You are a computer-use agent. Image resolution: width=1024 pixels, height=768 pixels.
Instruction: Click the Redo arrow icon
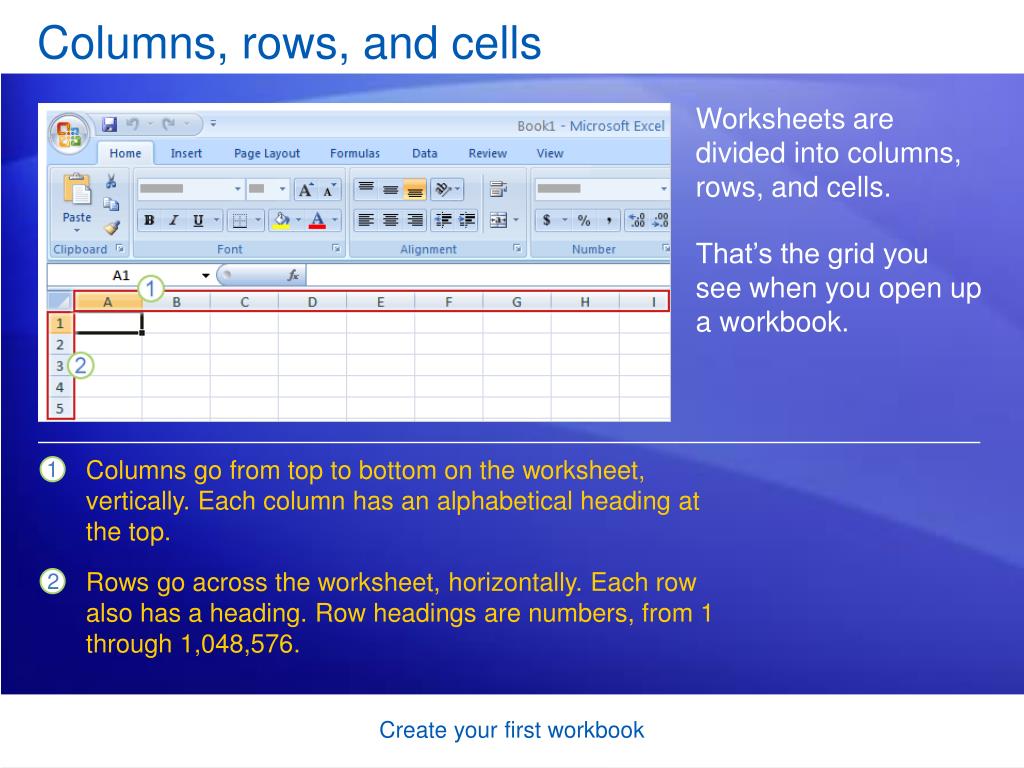(x=169, y=123)
